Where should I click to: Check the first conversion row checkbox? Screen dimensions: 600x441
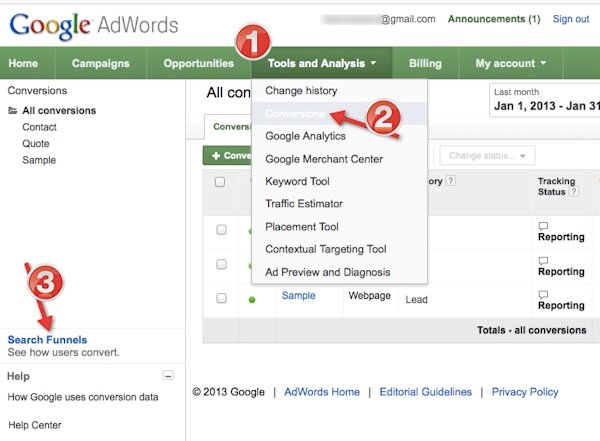[221, 230]
